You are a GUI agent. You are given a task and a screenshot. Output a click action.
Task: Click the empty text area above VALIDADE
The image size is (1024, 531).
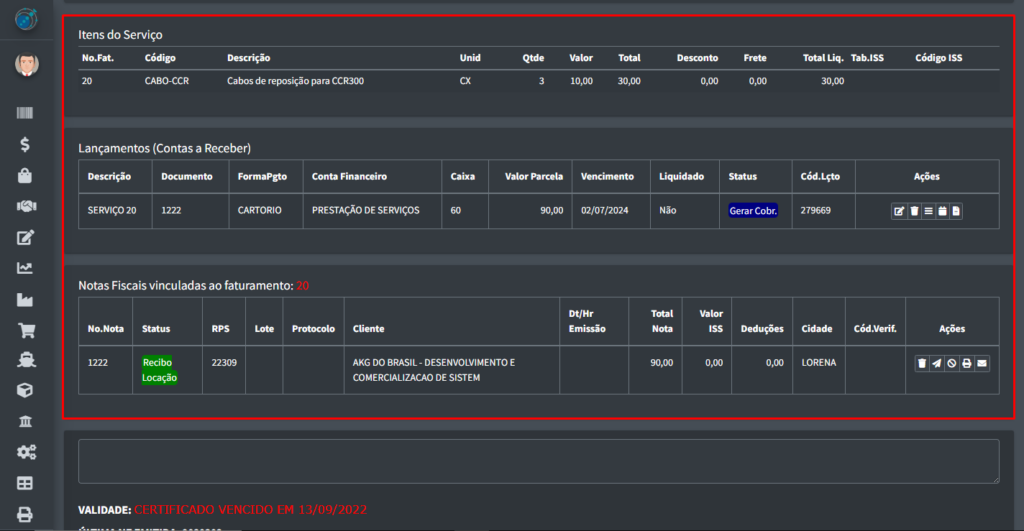538,461
